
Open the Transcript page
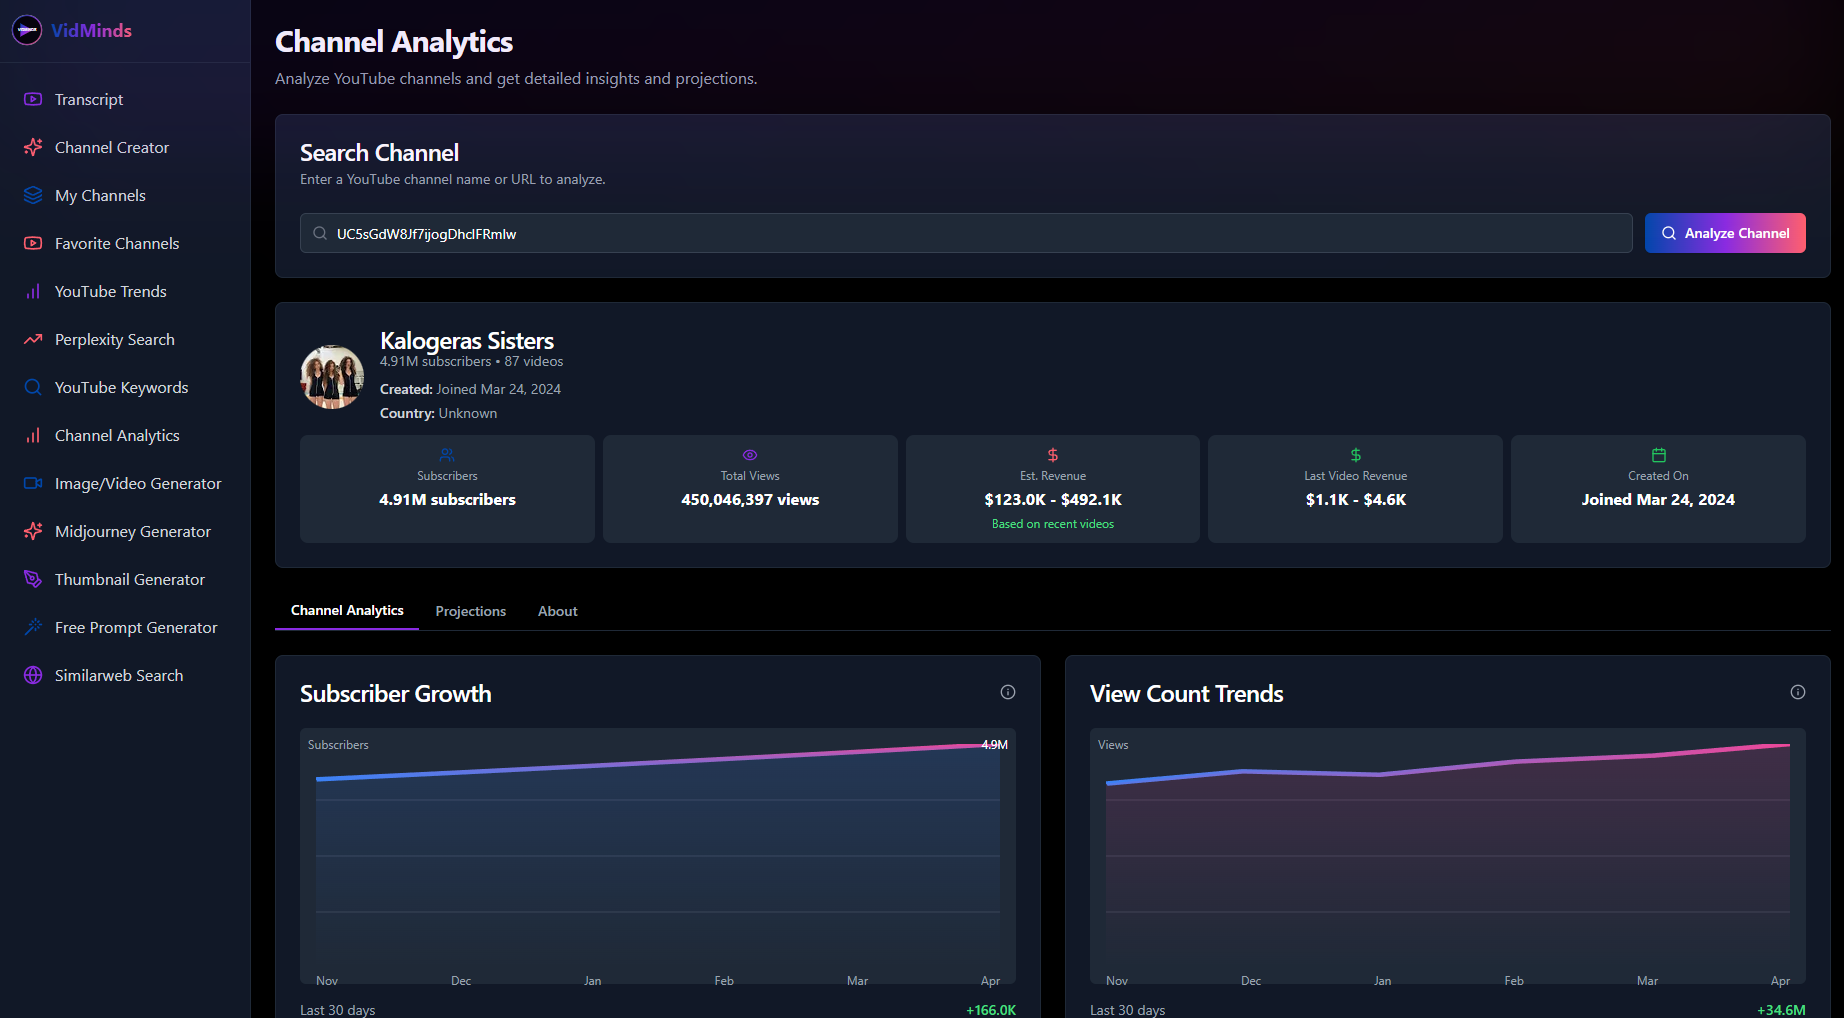[125, 99]
